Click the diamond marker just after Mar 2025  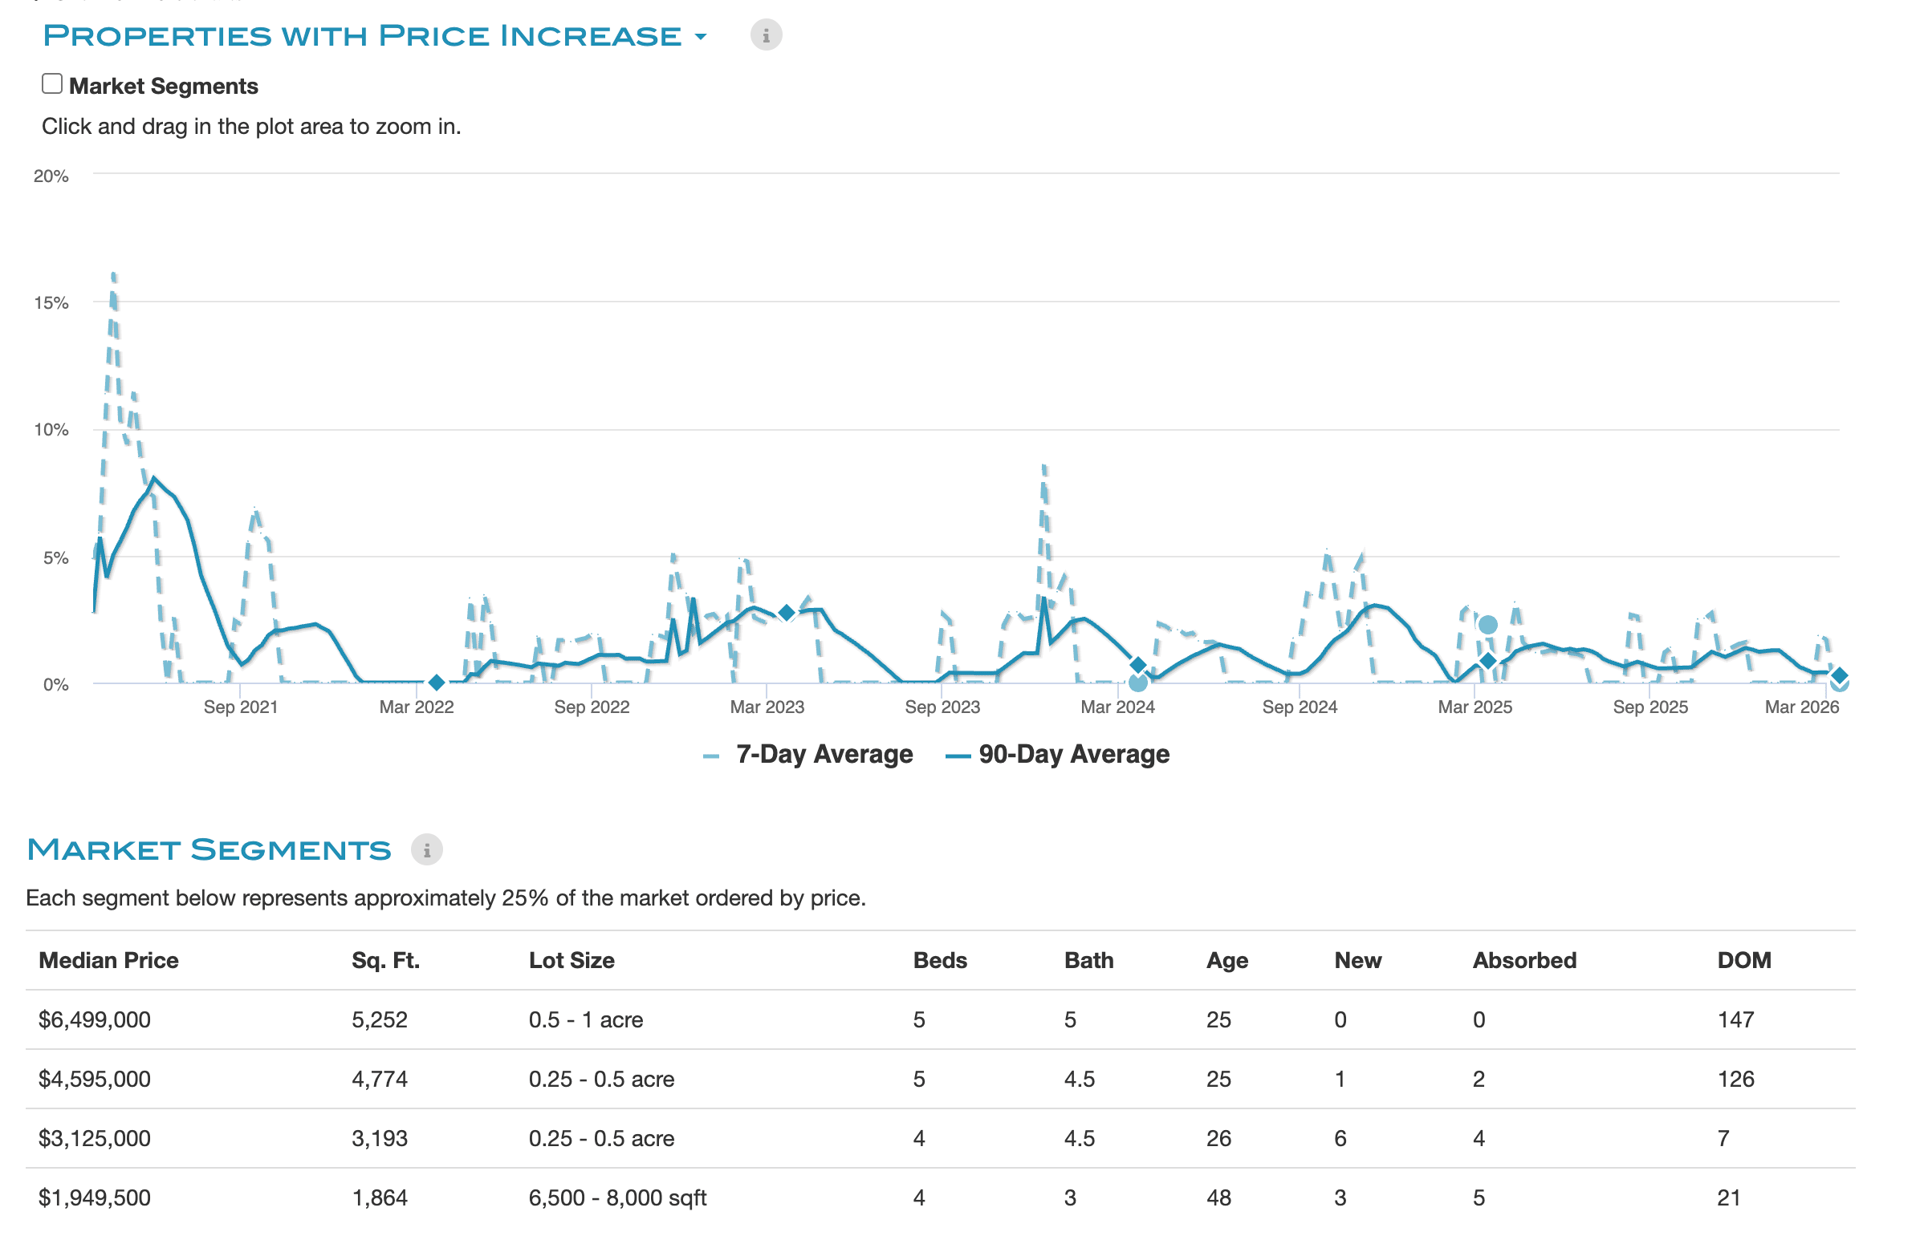click(x=1488, y=661)
